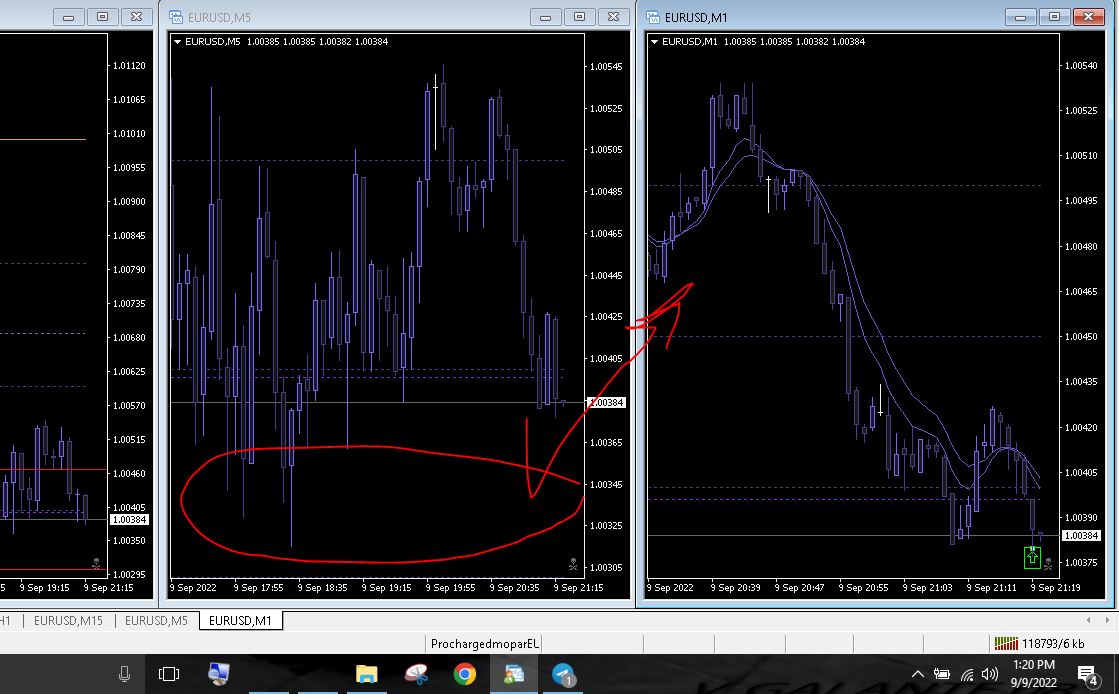Click the 1.00384 price label in M5 chart

[607, 403]
